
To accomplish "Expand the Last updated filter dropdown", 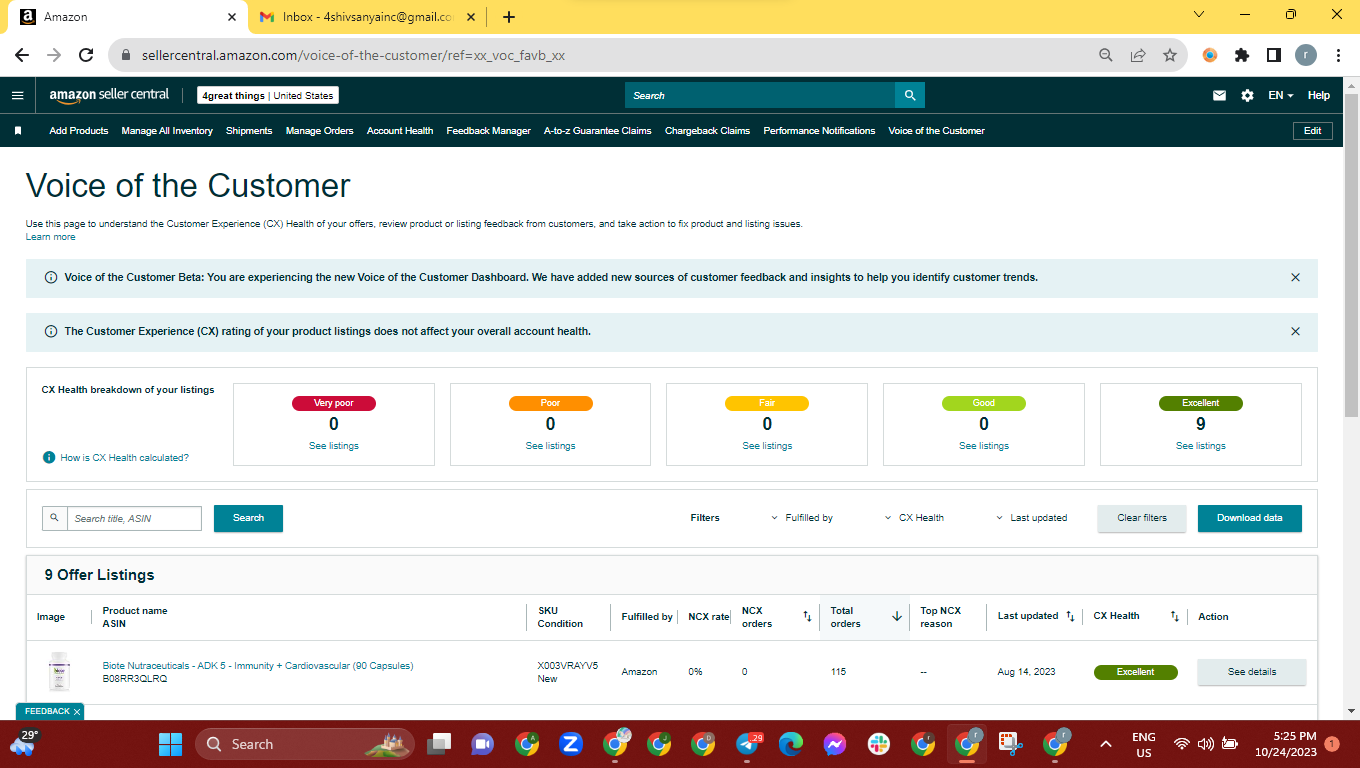I will pyautogui.click(x=1032, y=518).
